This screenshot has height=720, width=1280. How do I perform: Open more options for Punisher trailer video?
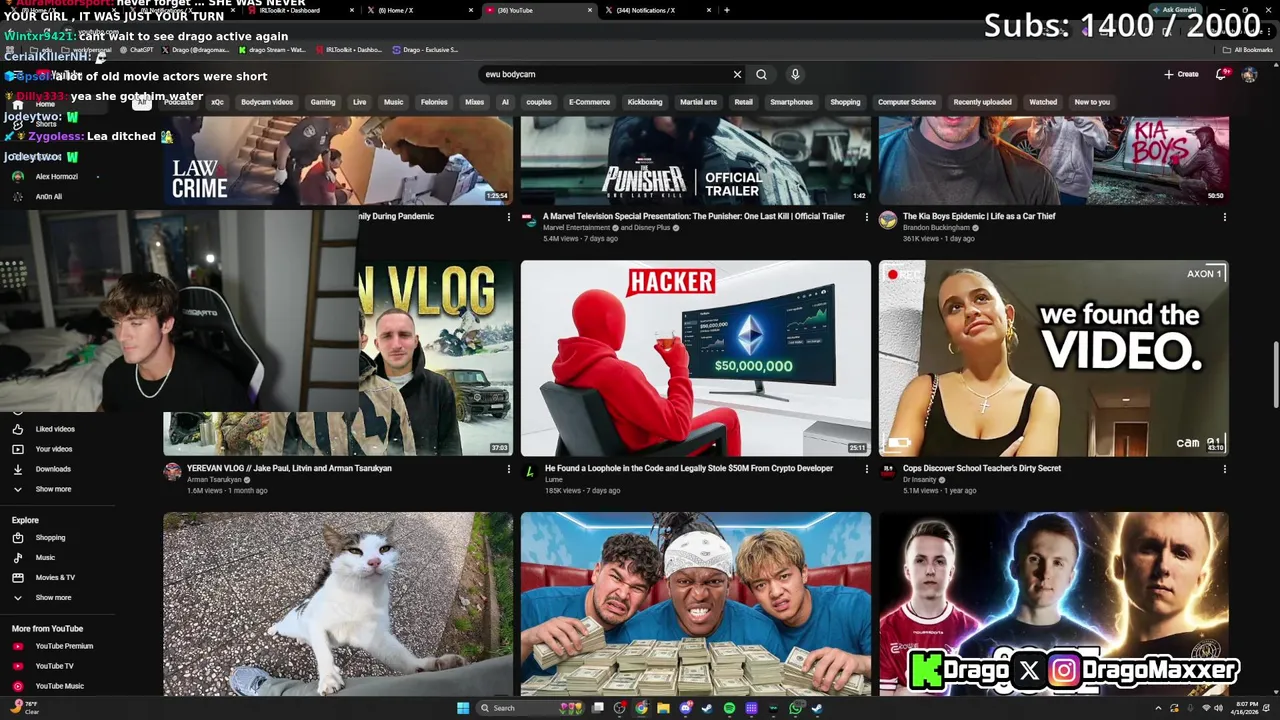(x=866, y=217)
